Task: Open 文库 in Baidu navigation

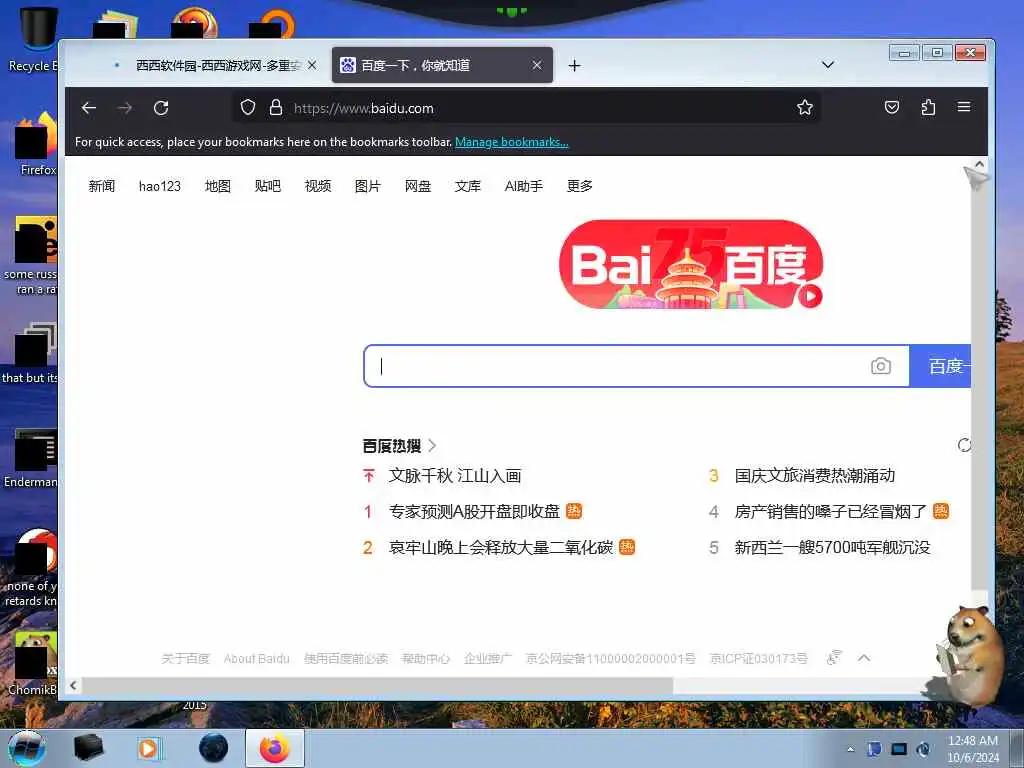Action: pyautogui.click(x=468, y=186)
